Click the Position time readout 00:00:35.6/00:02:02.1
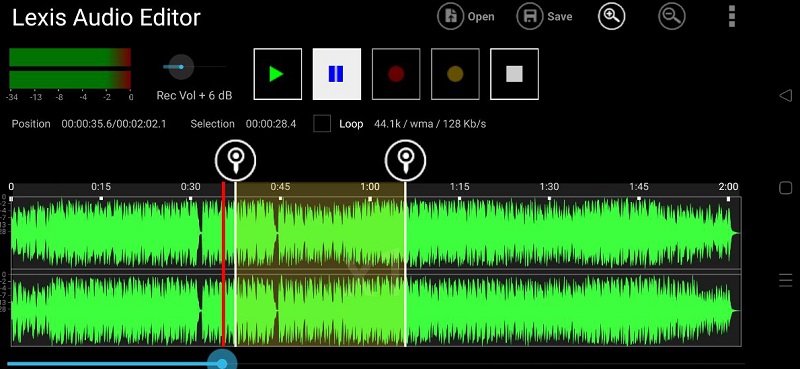Image resolution: width=800 pixels, height=369 pixels. point(114,124)
